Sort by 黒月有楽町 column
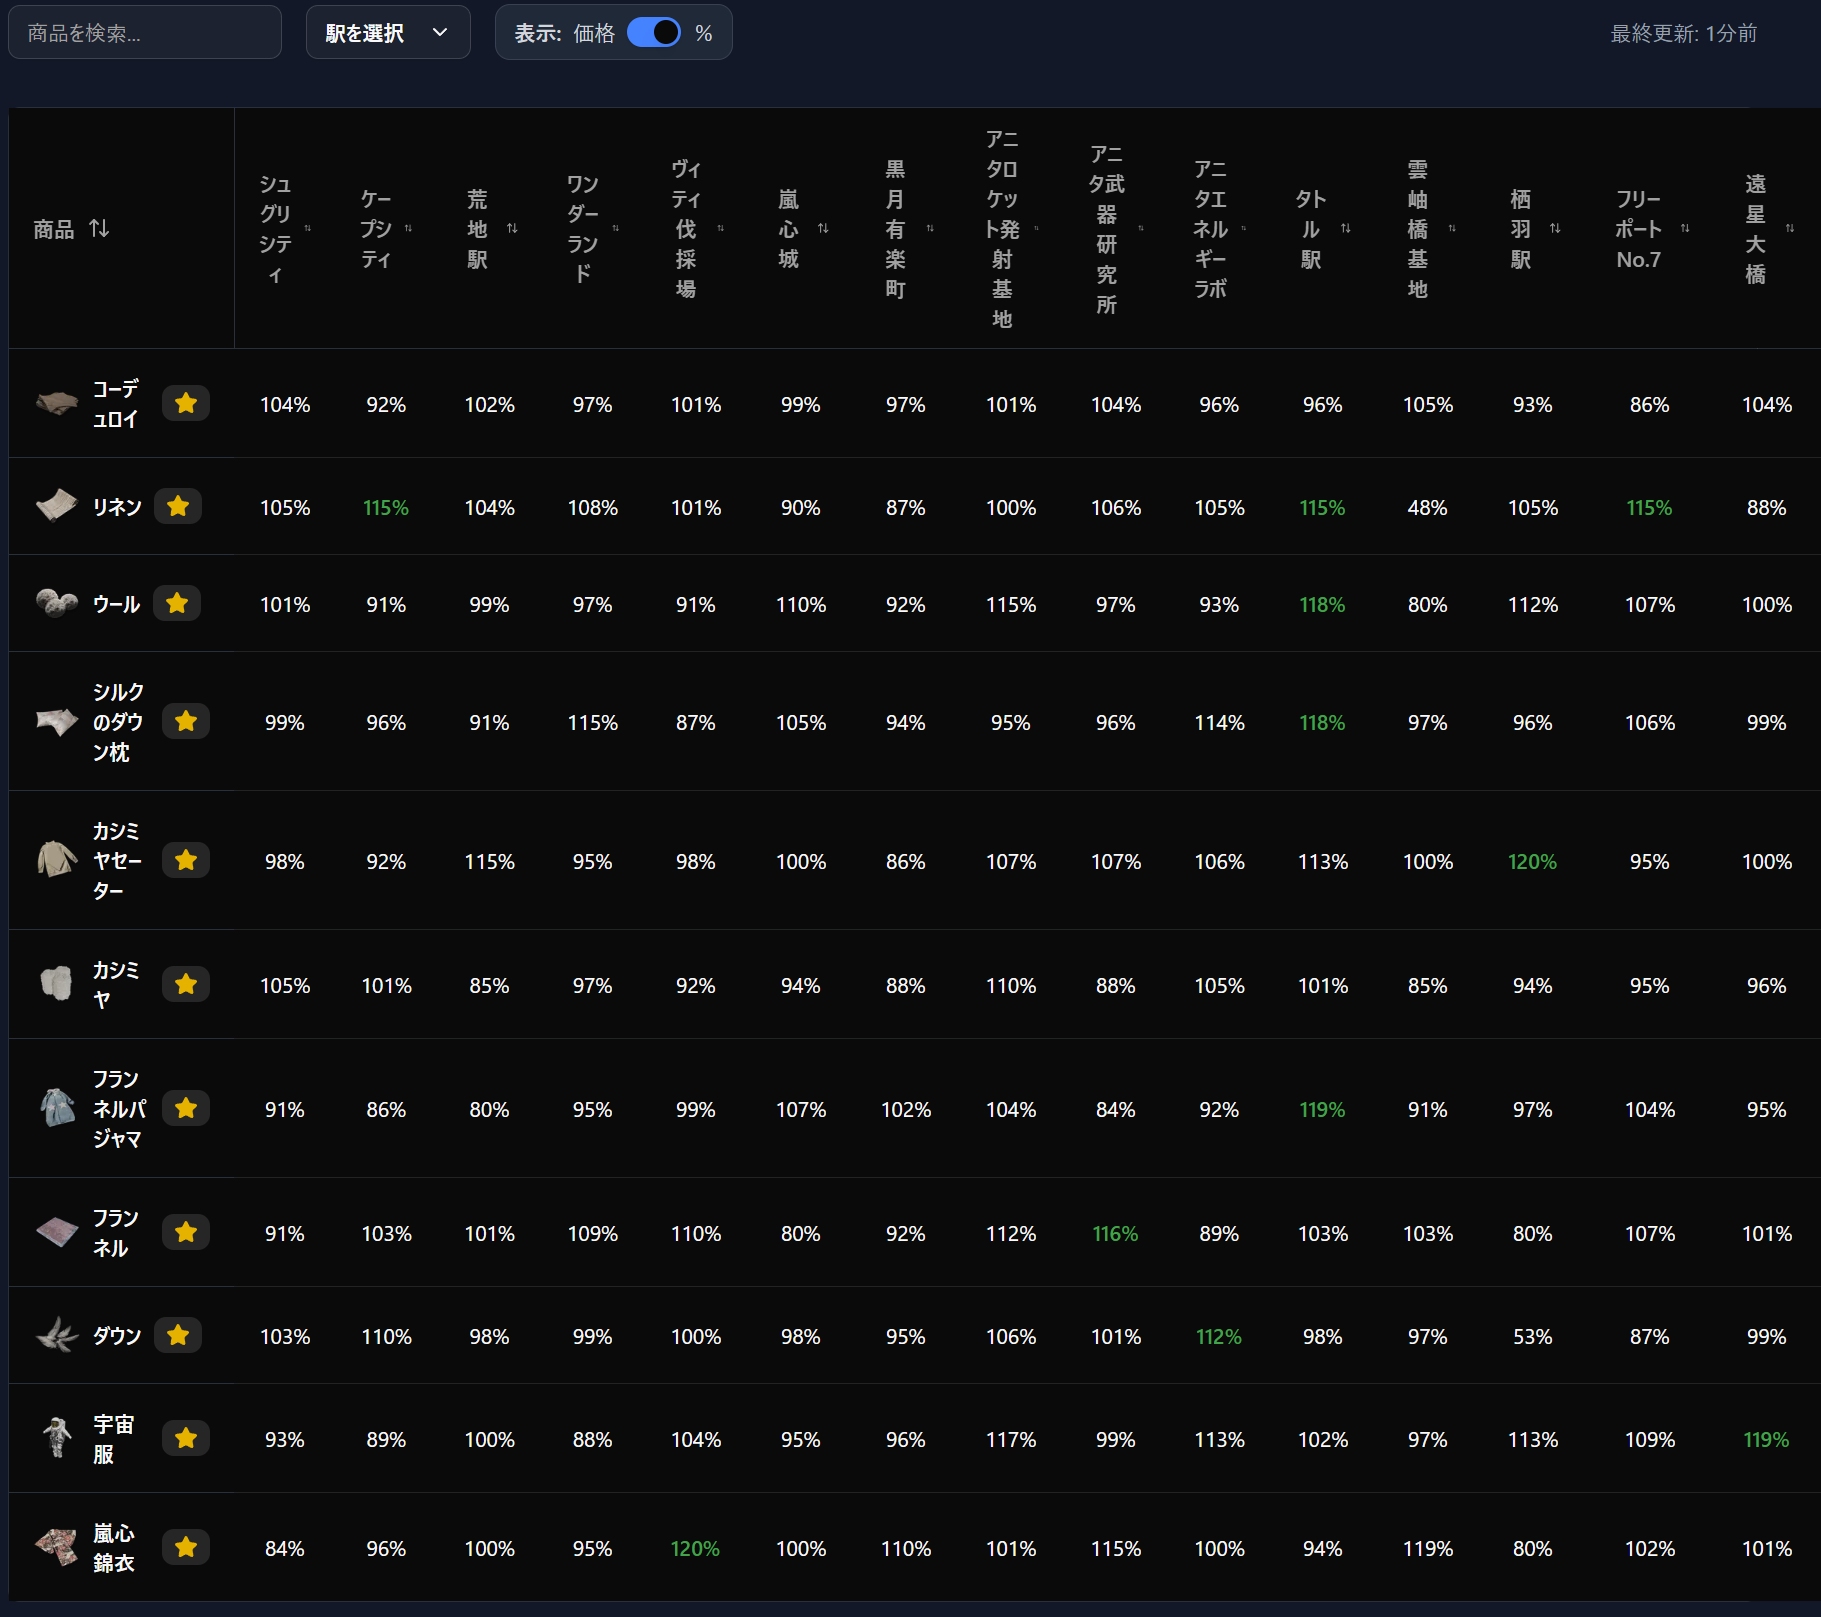Image resolution: width=1821 pixels, height=1617 pixels. tap(930, 229)
